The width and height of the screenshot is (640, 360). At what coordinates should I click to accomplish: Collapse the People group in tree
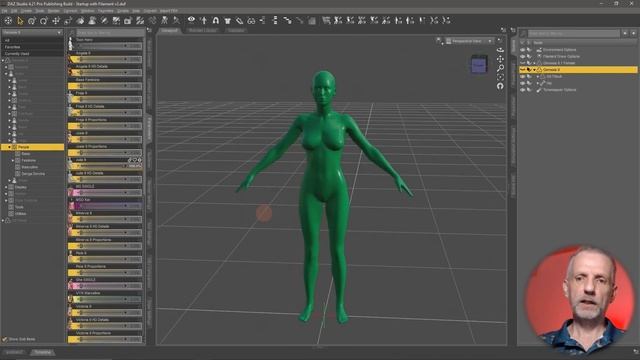coord(9,147)
